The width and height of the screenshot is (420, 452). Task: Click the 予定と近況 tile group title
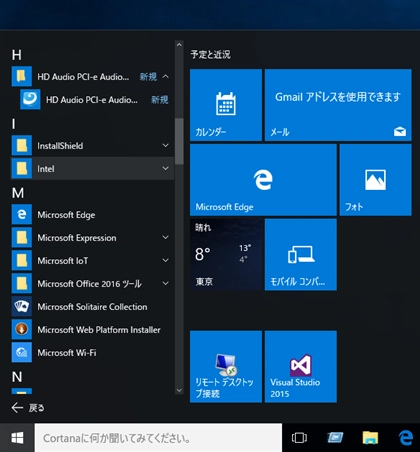pos(210,54)
